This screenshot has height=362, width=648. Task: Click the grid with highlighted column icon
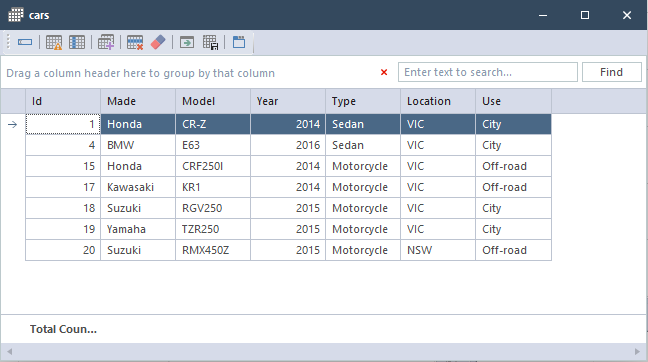coord(77,42)
